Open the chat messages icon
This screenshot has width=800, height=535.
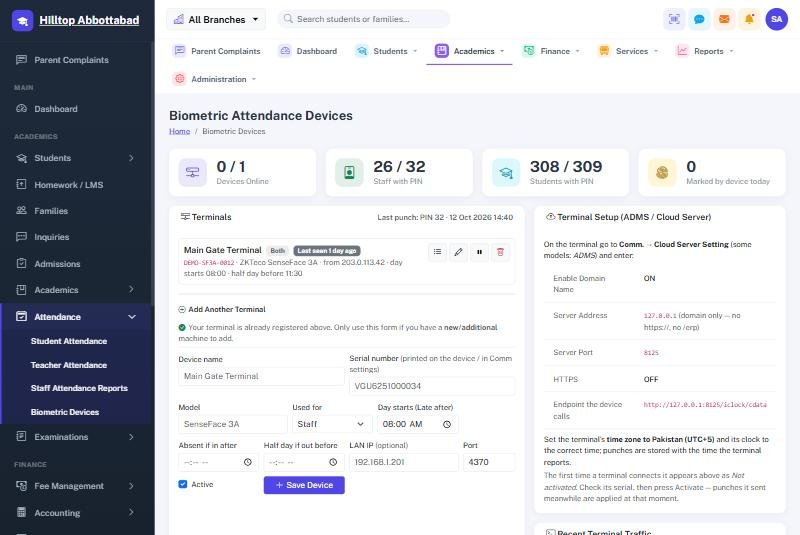pos(699,19)
